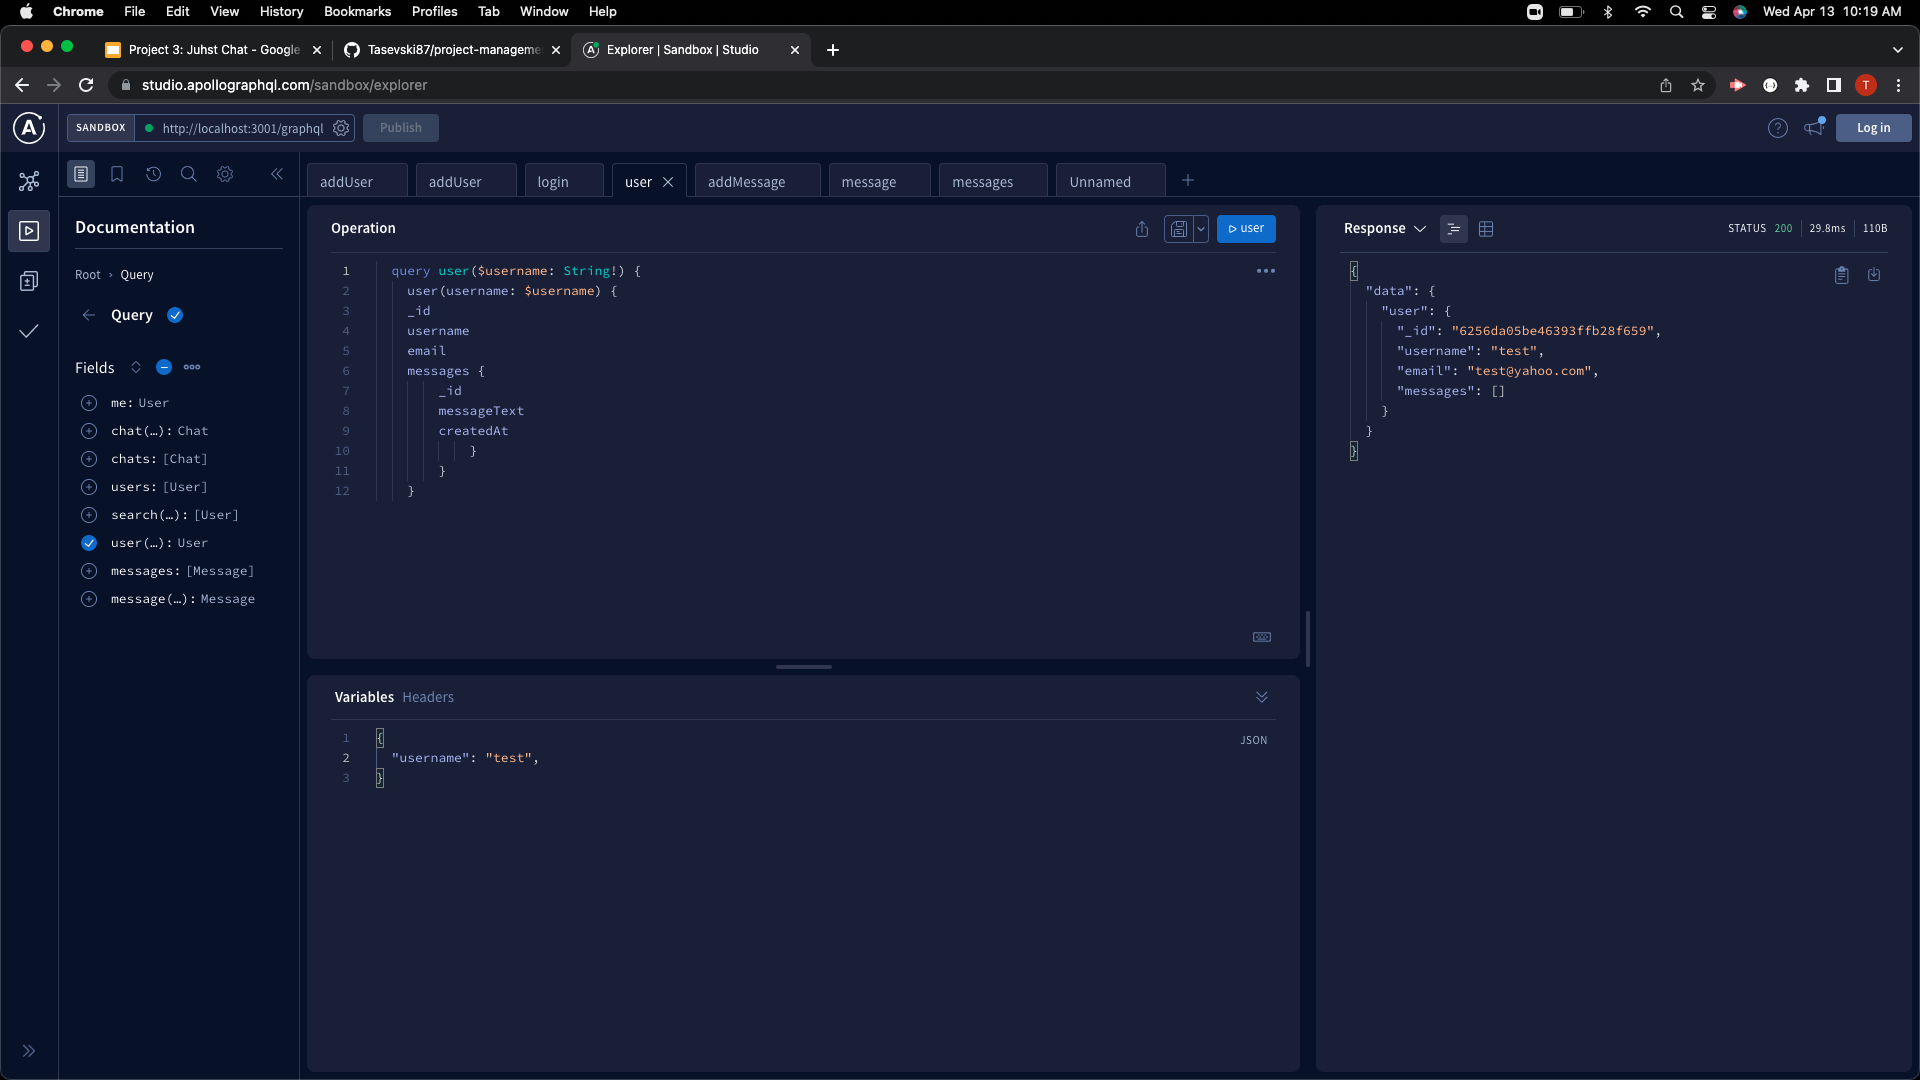Image resolution: width=1920 pixels, height=1080 pixels.
Task: Run the user query button
Action: [1245, 229]
